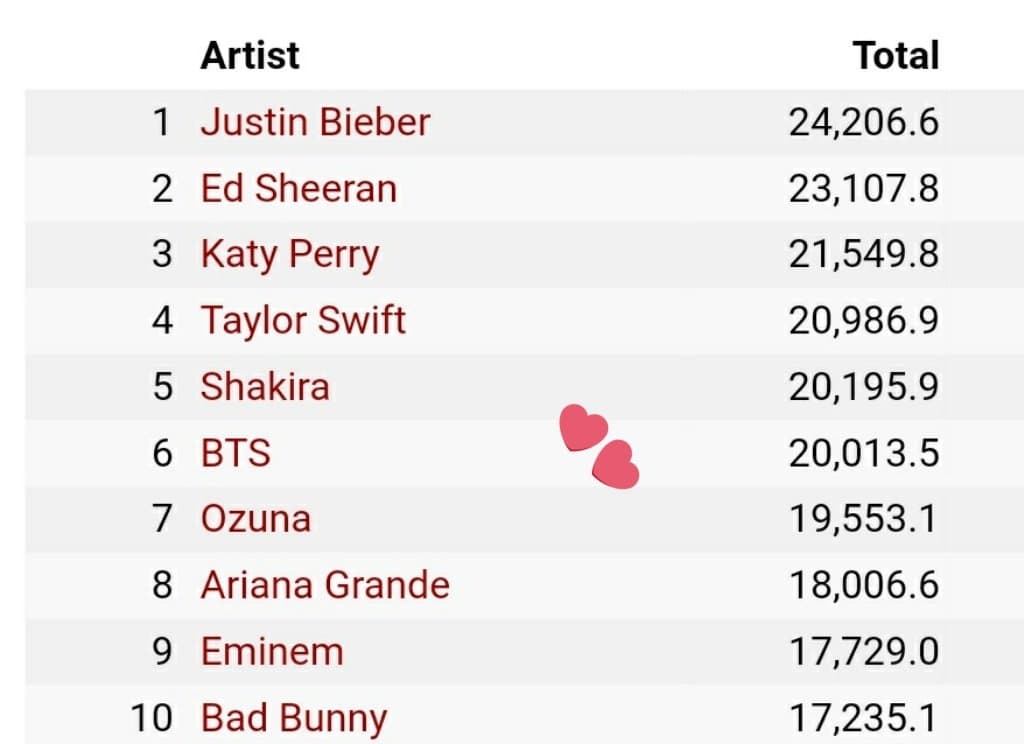Open the BTS artist link
1024x744 pixels.
(x=235, y=453)
